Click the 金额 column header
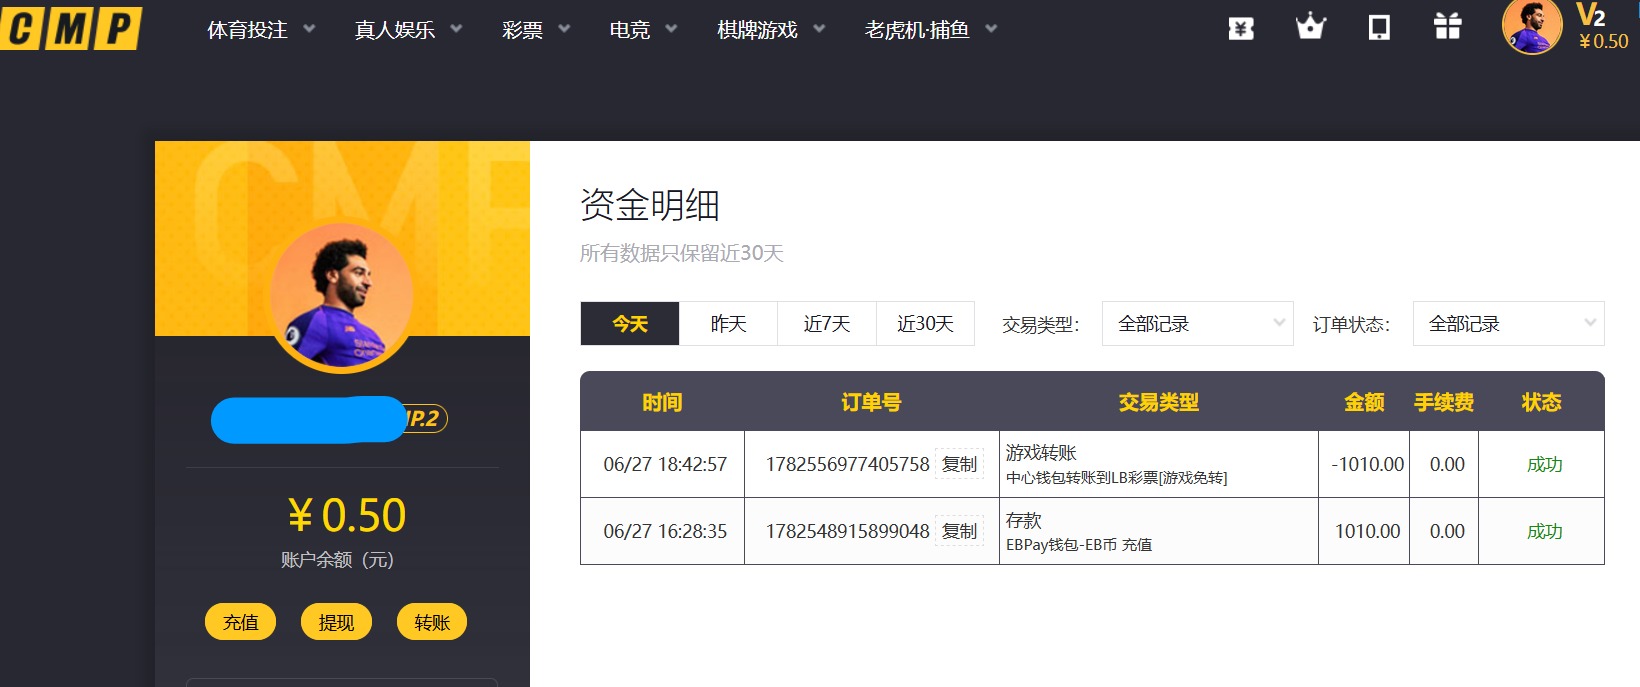The height and width of the screenshot is (687, 1640). [x=1364, y=402]
